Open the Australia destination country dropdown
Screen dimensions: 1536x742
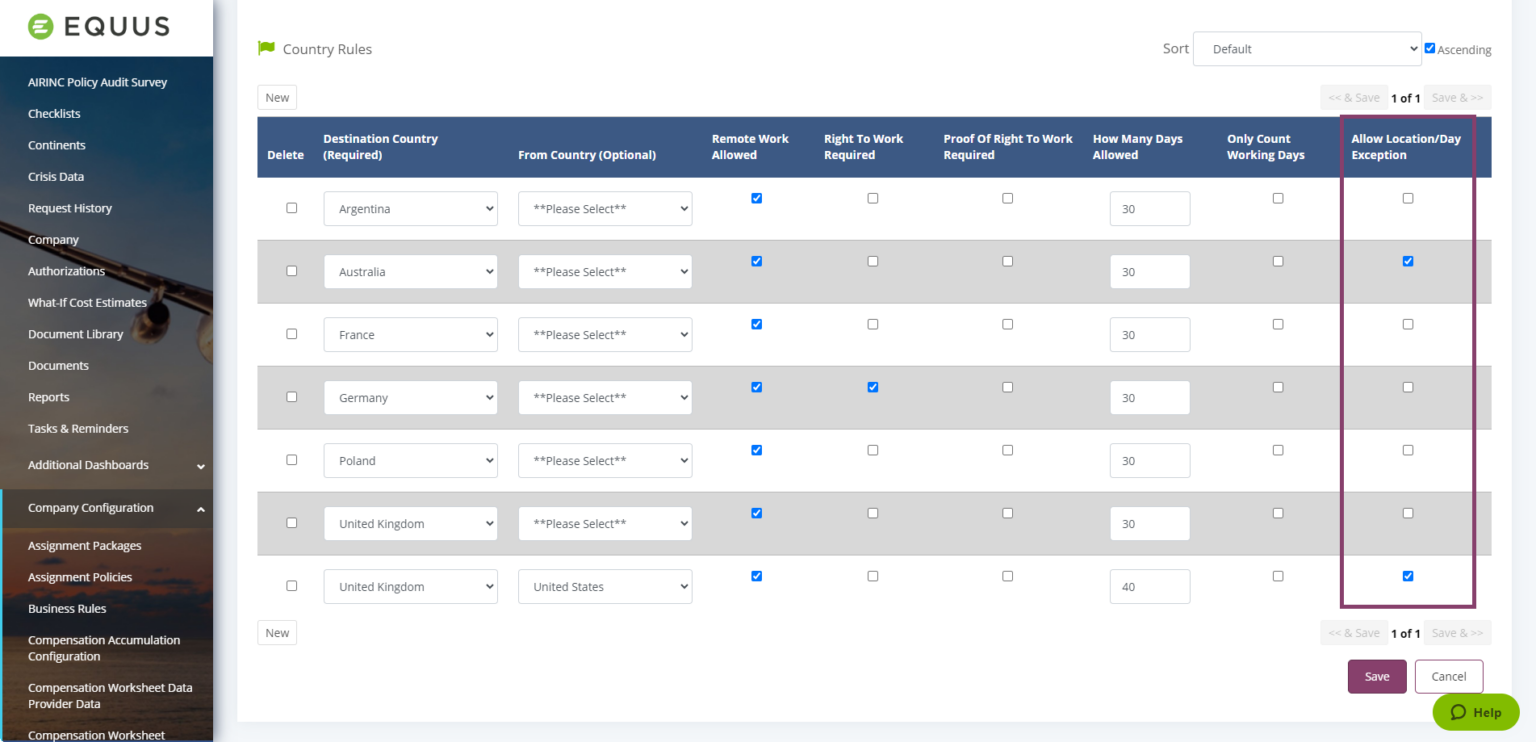point(411,272)
